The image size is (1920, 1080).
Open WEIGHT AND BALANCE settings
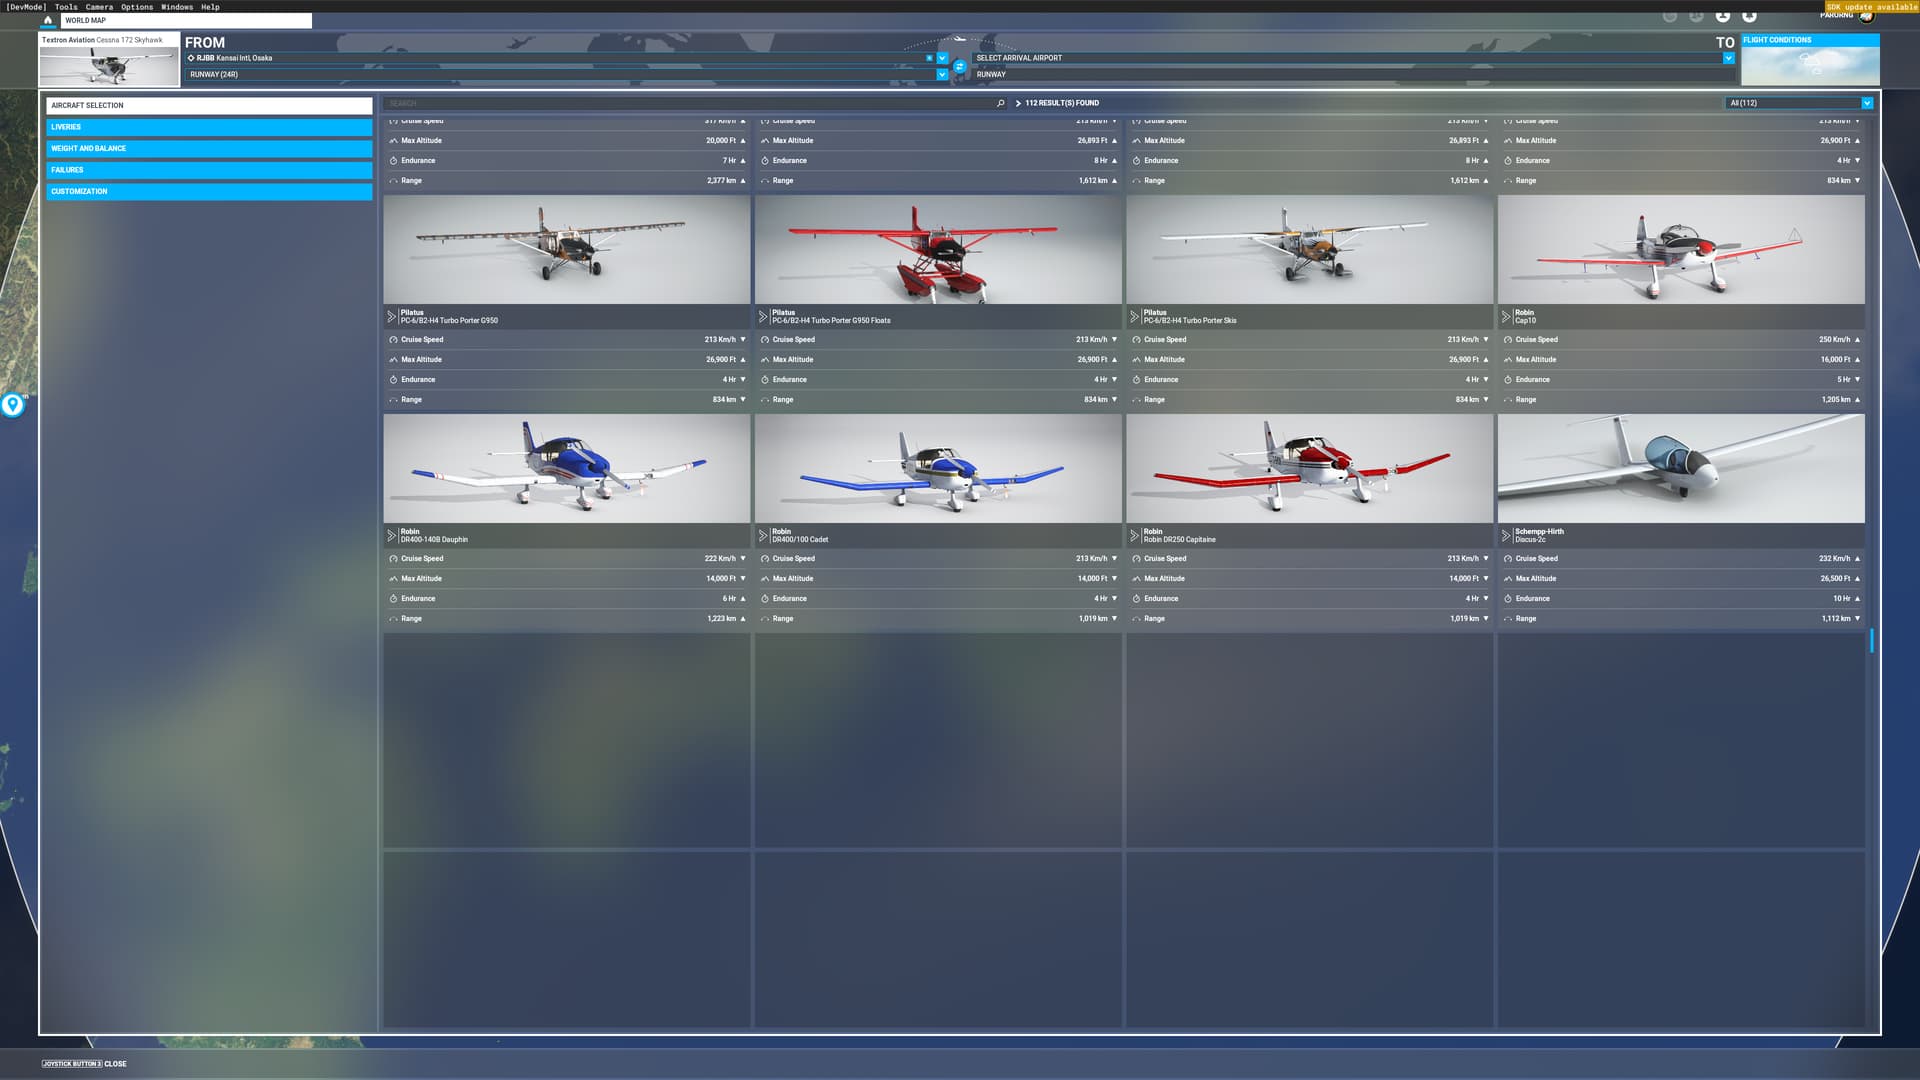coord(207,148)
